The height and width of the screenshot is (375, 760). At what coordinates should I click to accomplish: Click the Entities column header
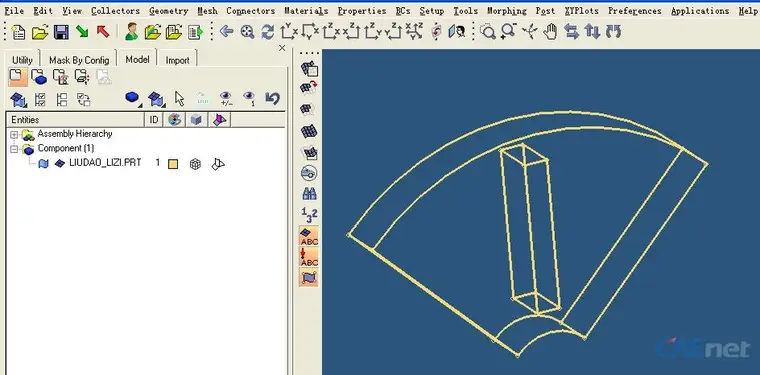(75, 120)
